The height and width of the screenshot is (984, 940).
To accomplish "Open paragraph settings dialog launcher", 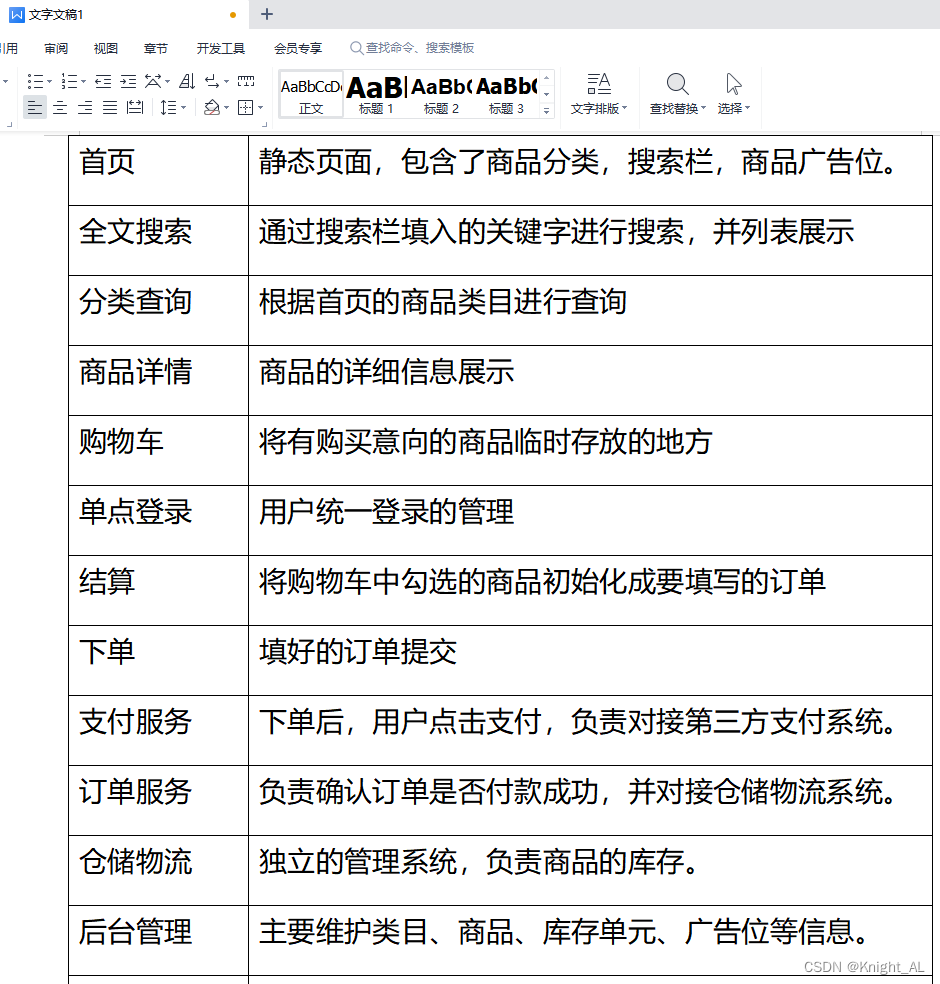I will (265, 125).
